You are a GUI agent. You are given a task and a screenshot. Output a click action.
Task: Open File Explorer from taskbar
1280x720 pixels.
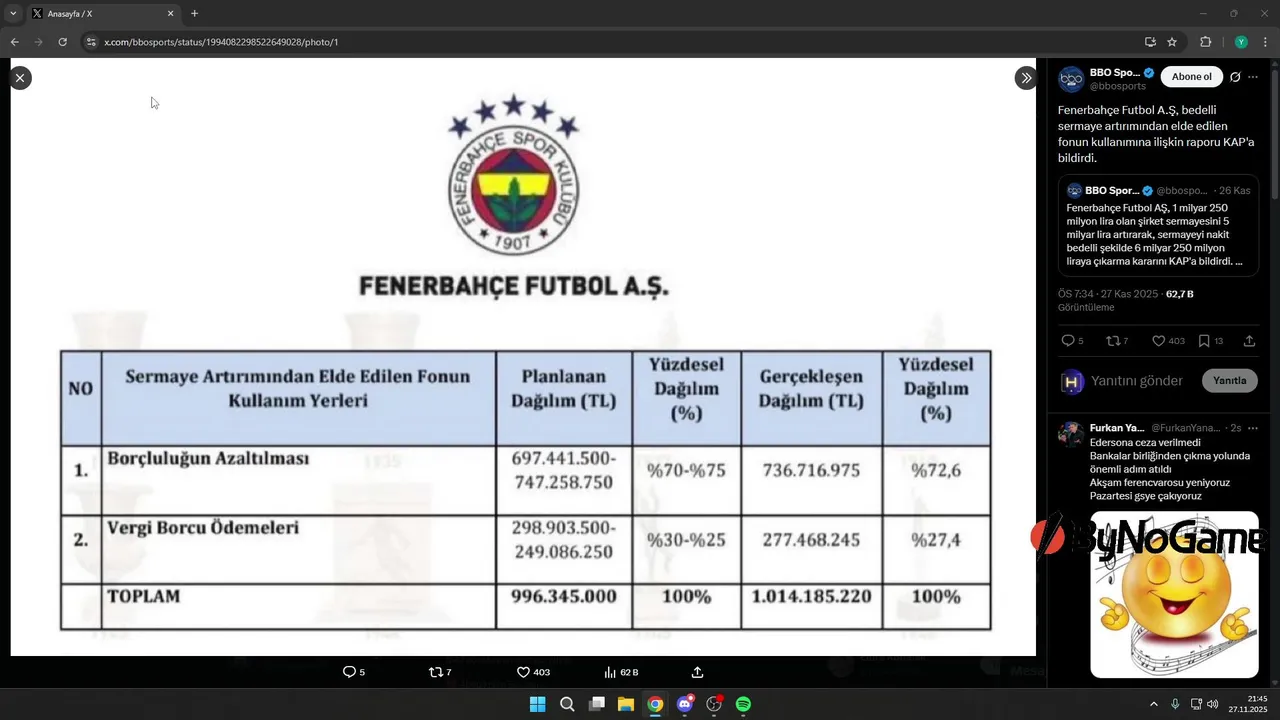(x=626, y=704)
